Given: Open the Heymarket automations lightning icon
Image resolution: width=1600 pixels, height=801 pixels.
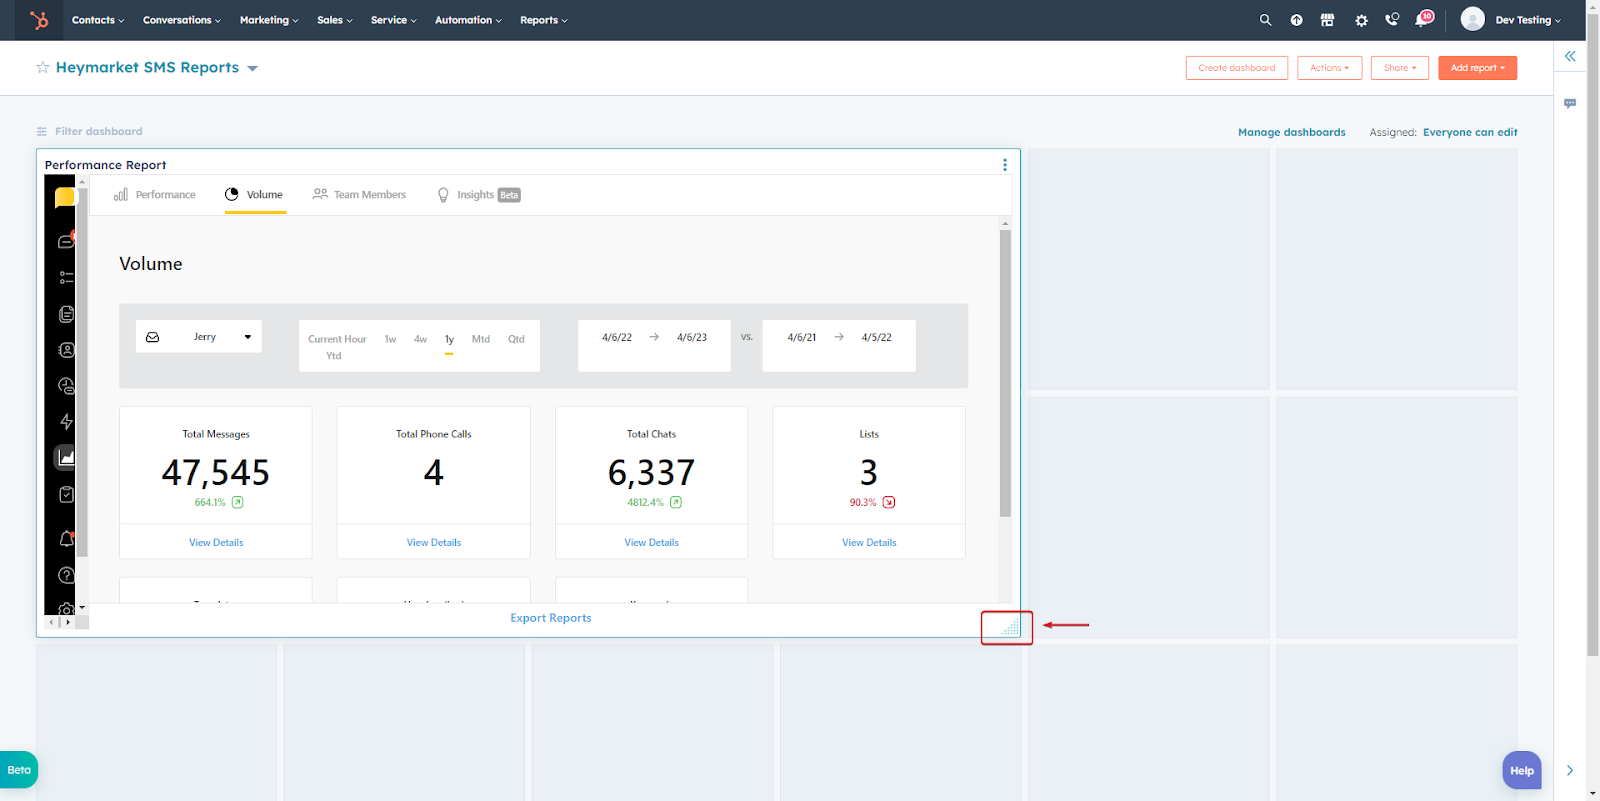Looking at the screenshot, I should (x=66, y=422).
